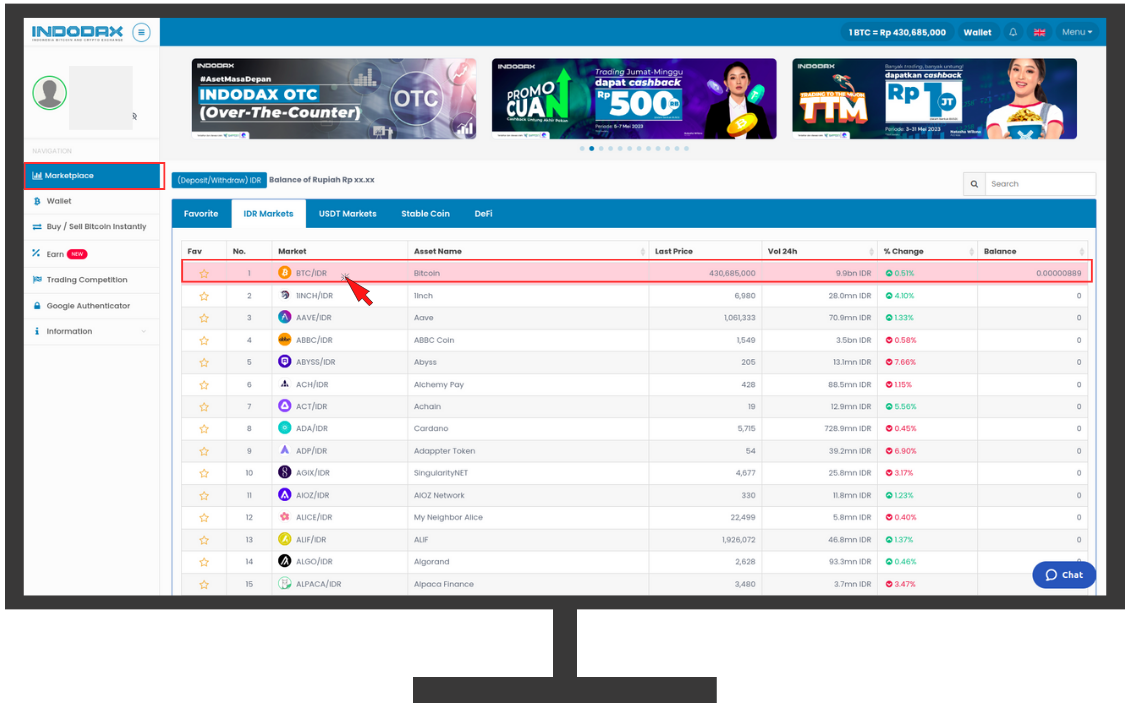Click the user avatar icon
This screenshot has width=1130, height=707.
pyautogui.click(x=50, y=93)
